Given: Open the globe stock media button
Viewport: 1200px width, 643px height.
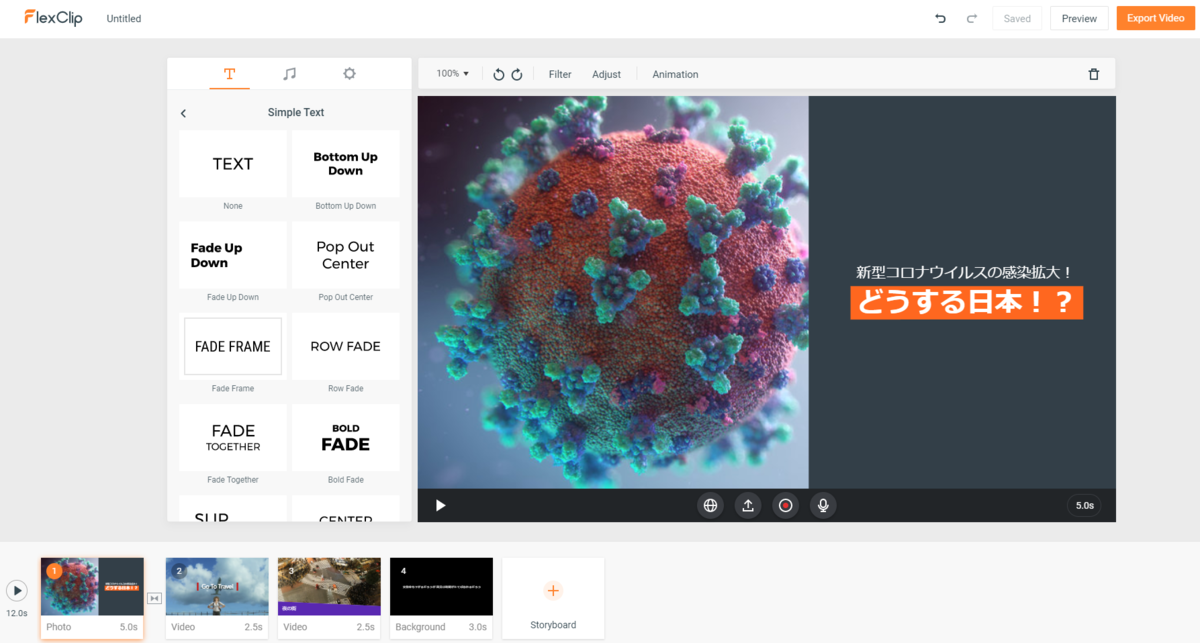Looking at the screenshot, I should (711, 505).
